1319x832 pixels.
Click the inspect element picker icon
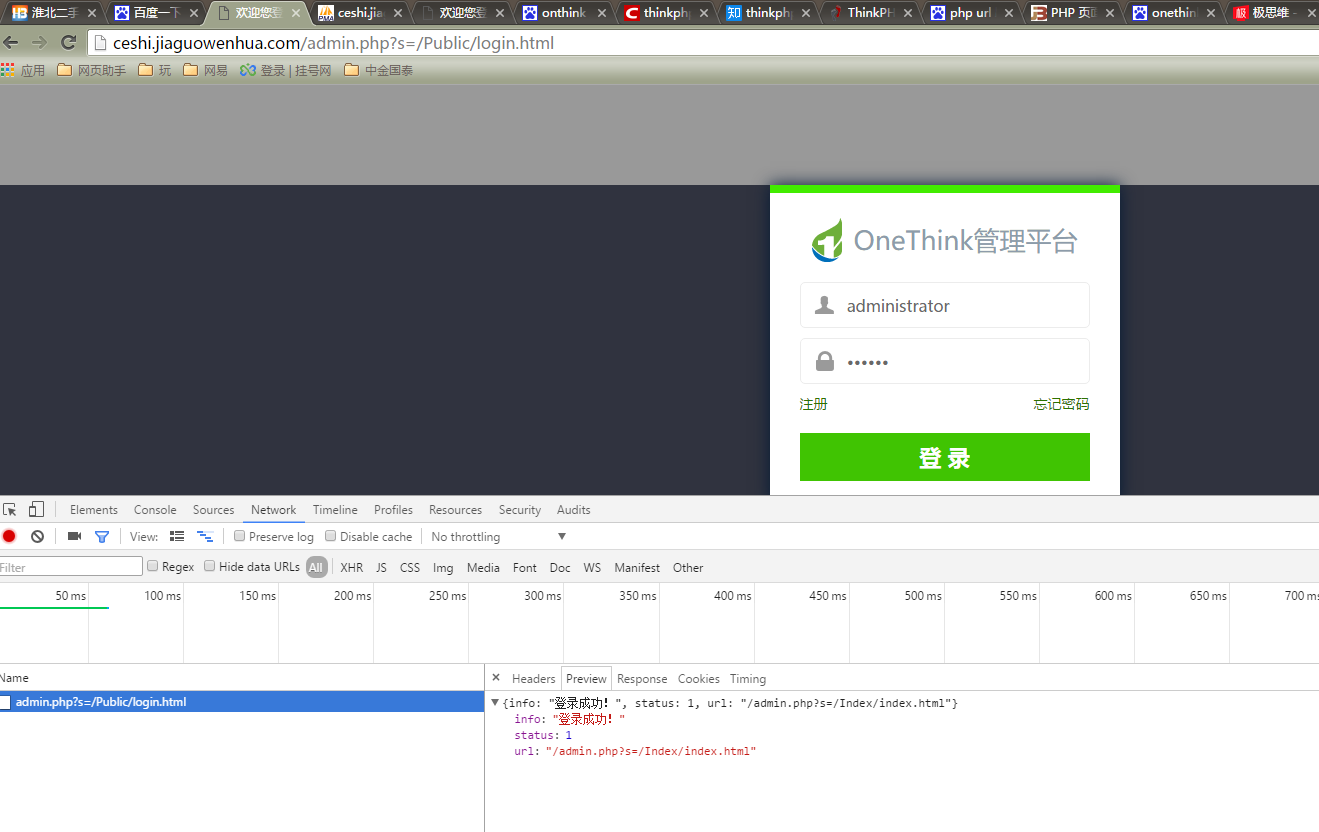(10, 509)
